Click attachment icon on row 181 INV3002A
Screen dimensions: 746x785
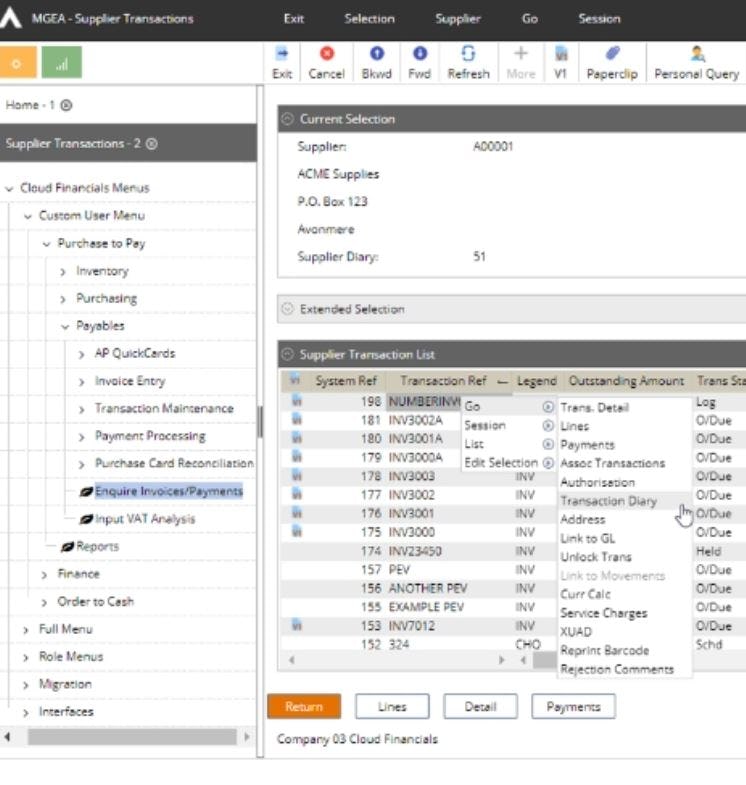pos(297,420)
